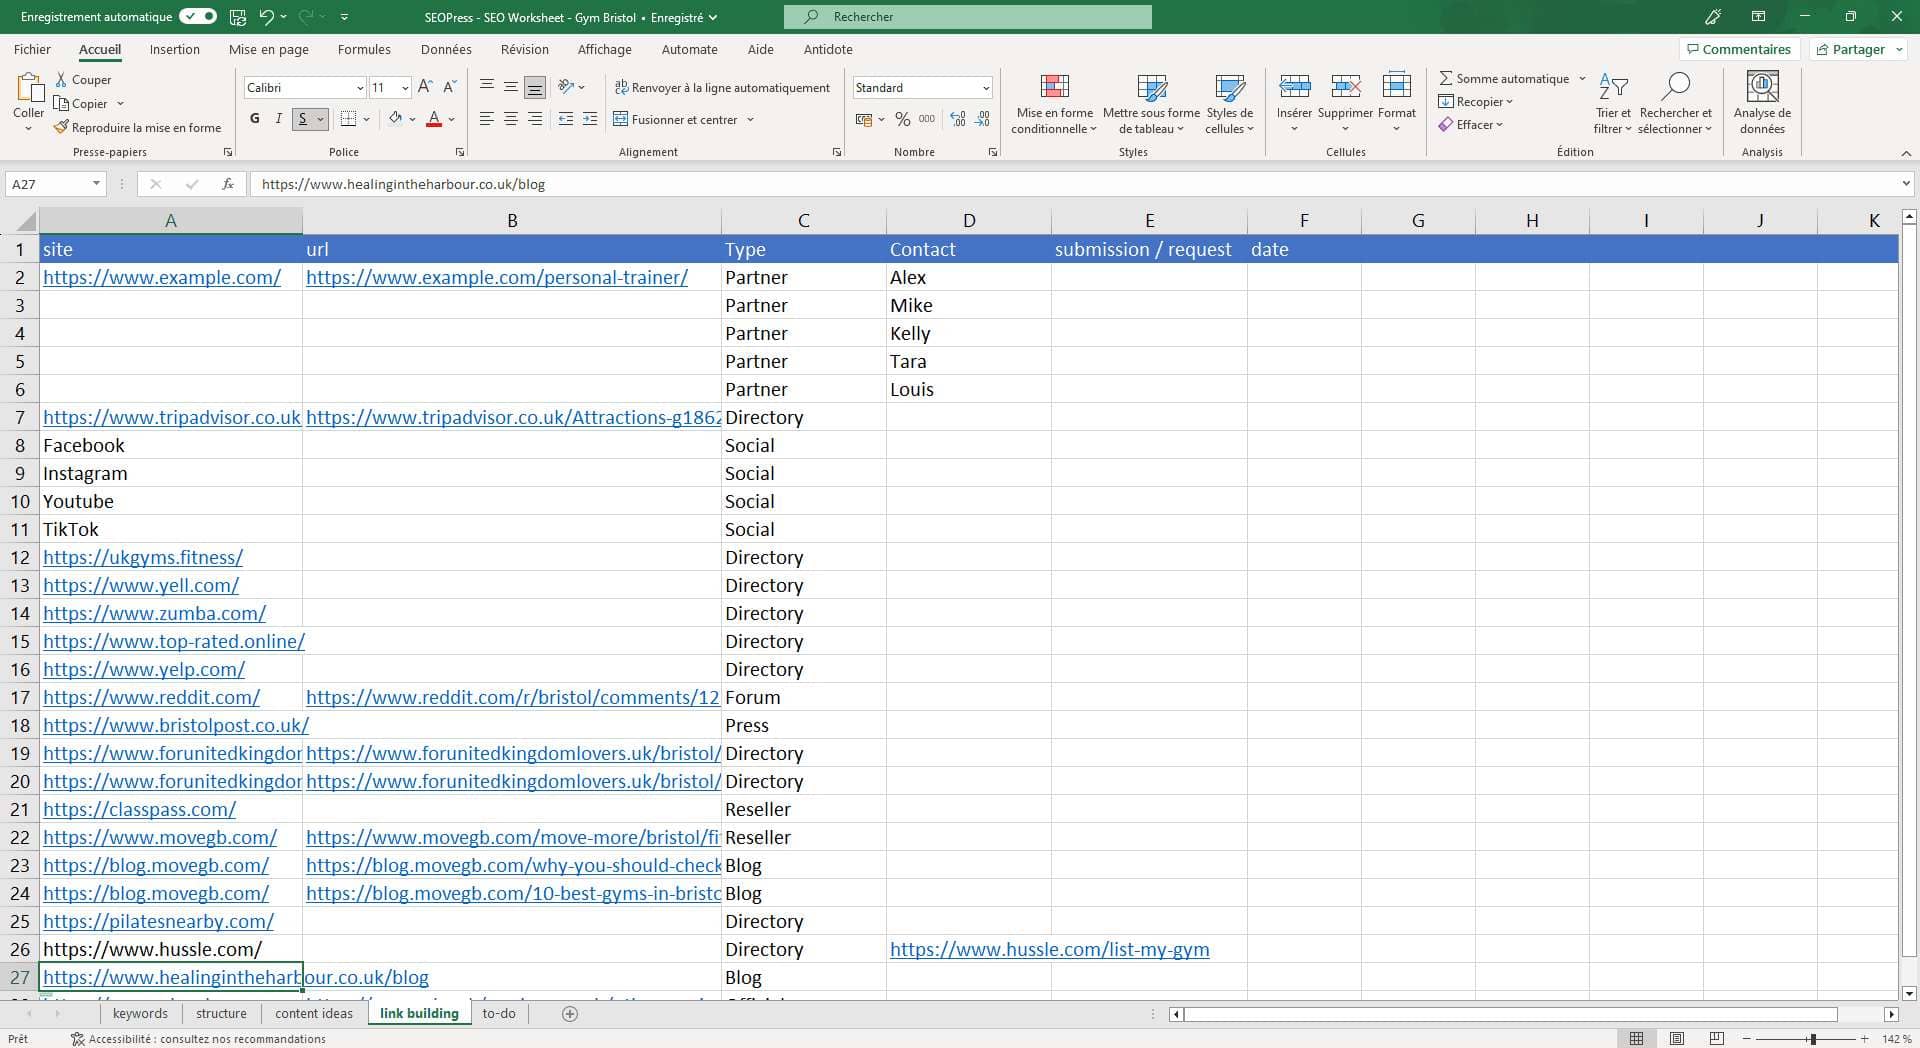This screenshot has width=1920, height=1048.
Task: Open the Standard number format dropdown
Action: 986,88
